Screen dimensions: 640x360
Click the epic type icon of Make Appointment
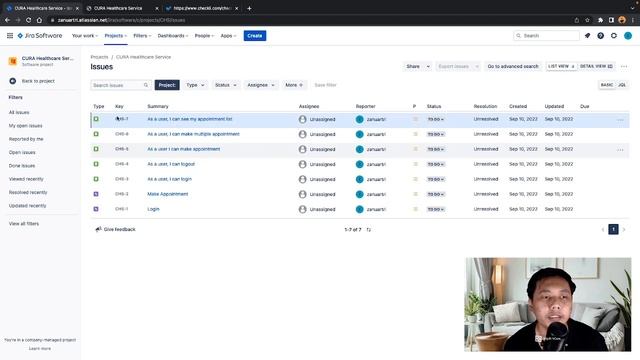coord(96,194)
